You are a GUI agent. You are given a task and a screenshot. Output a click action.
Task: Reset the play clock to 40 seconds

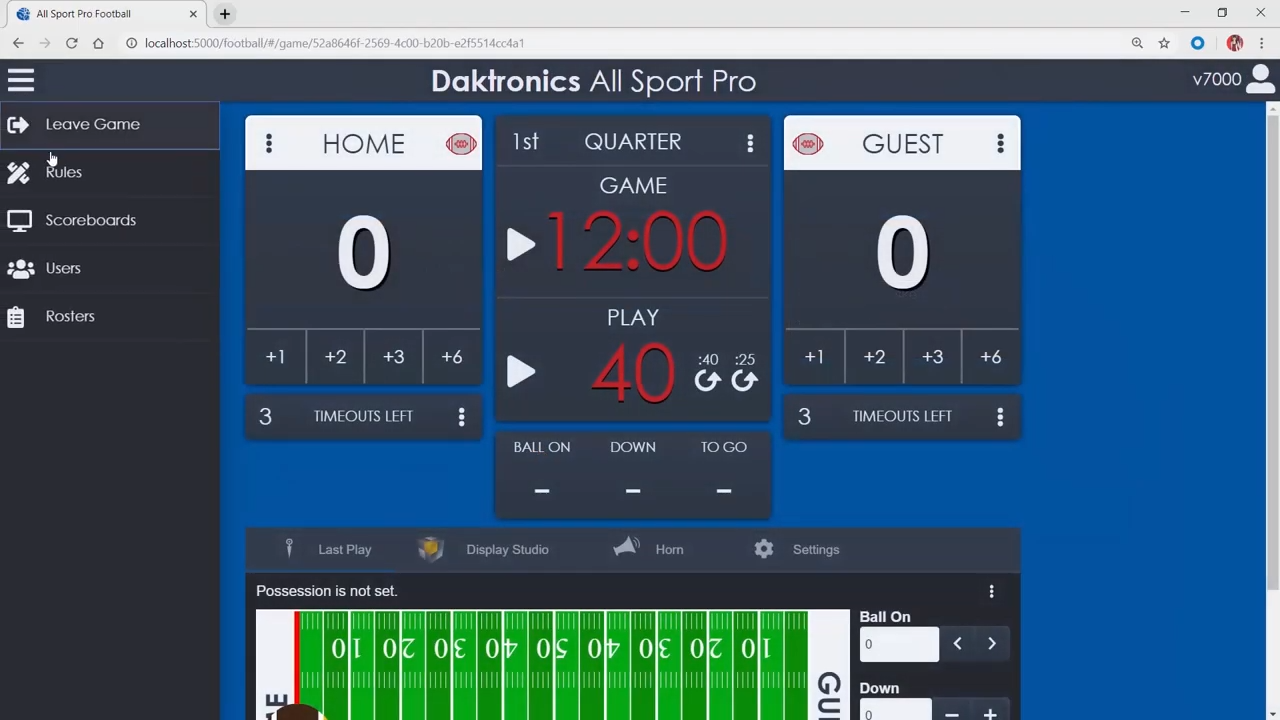pos(708,379)
